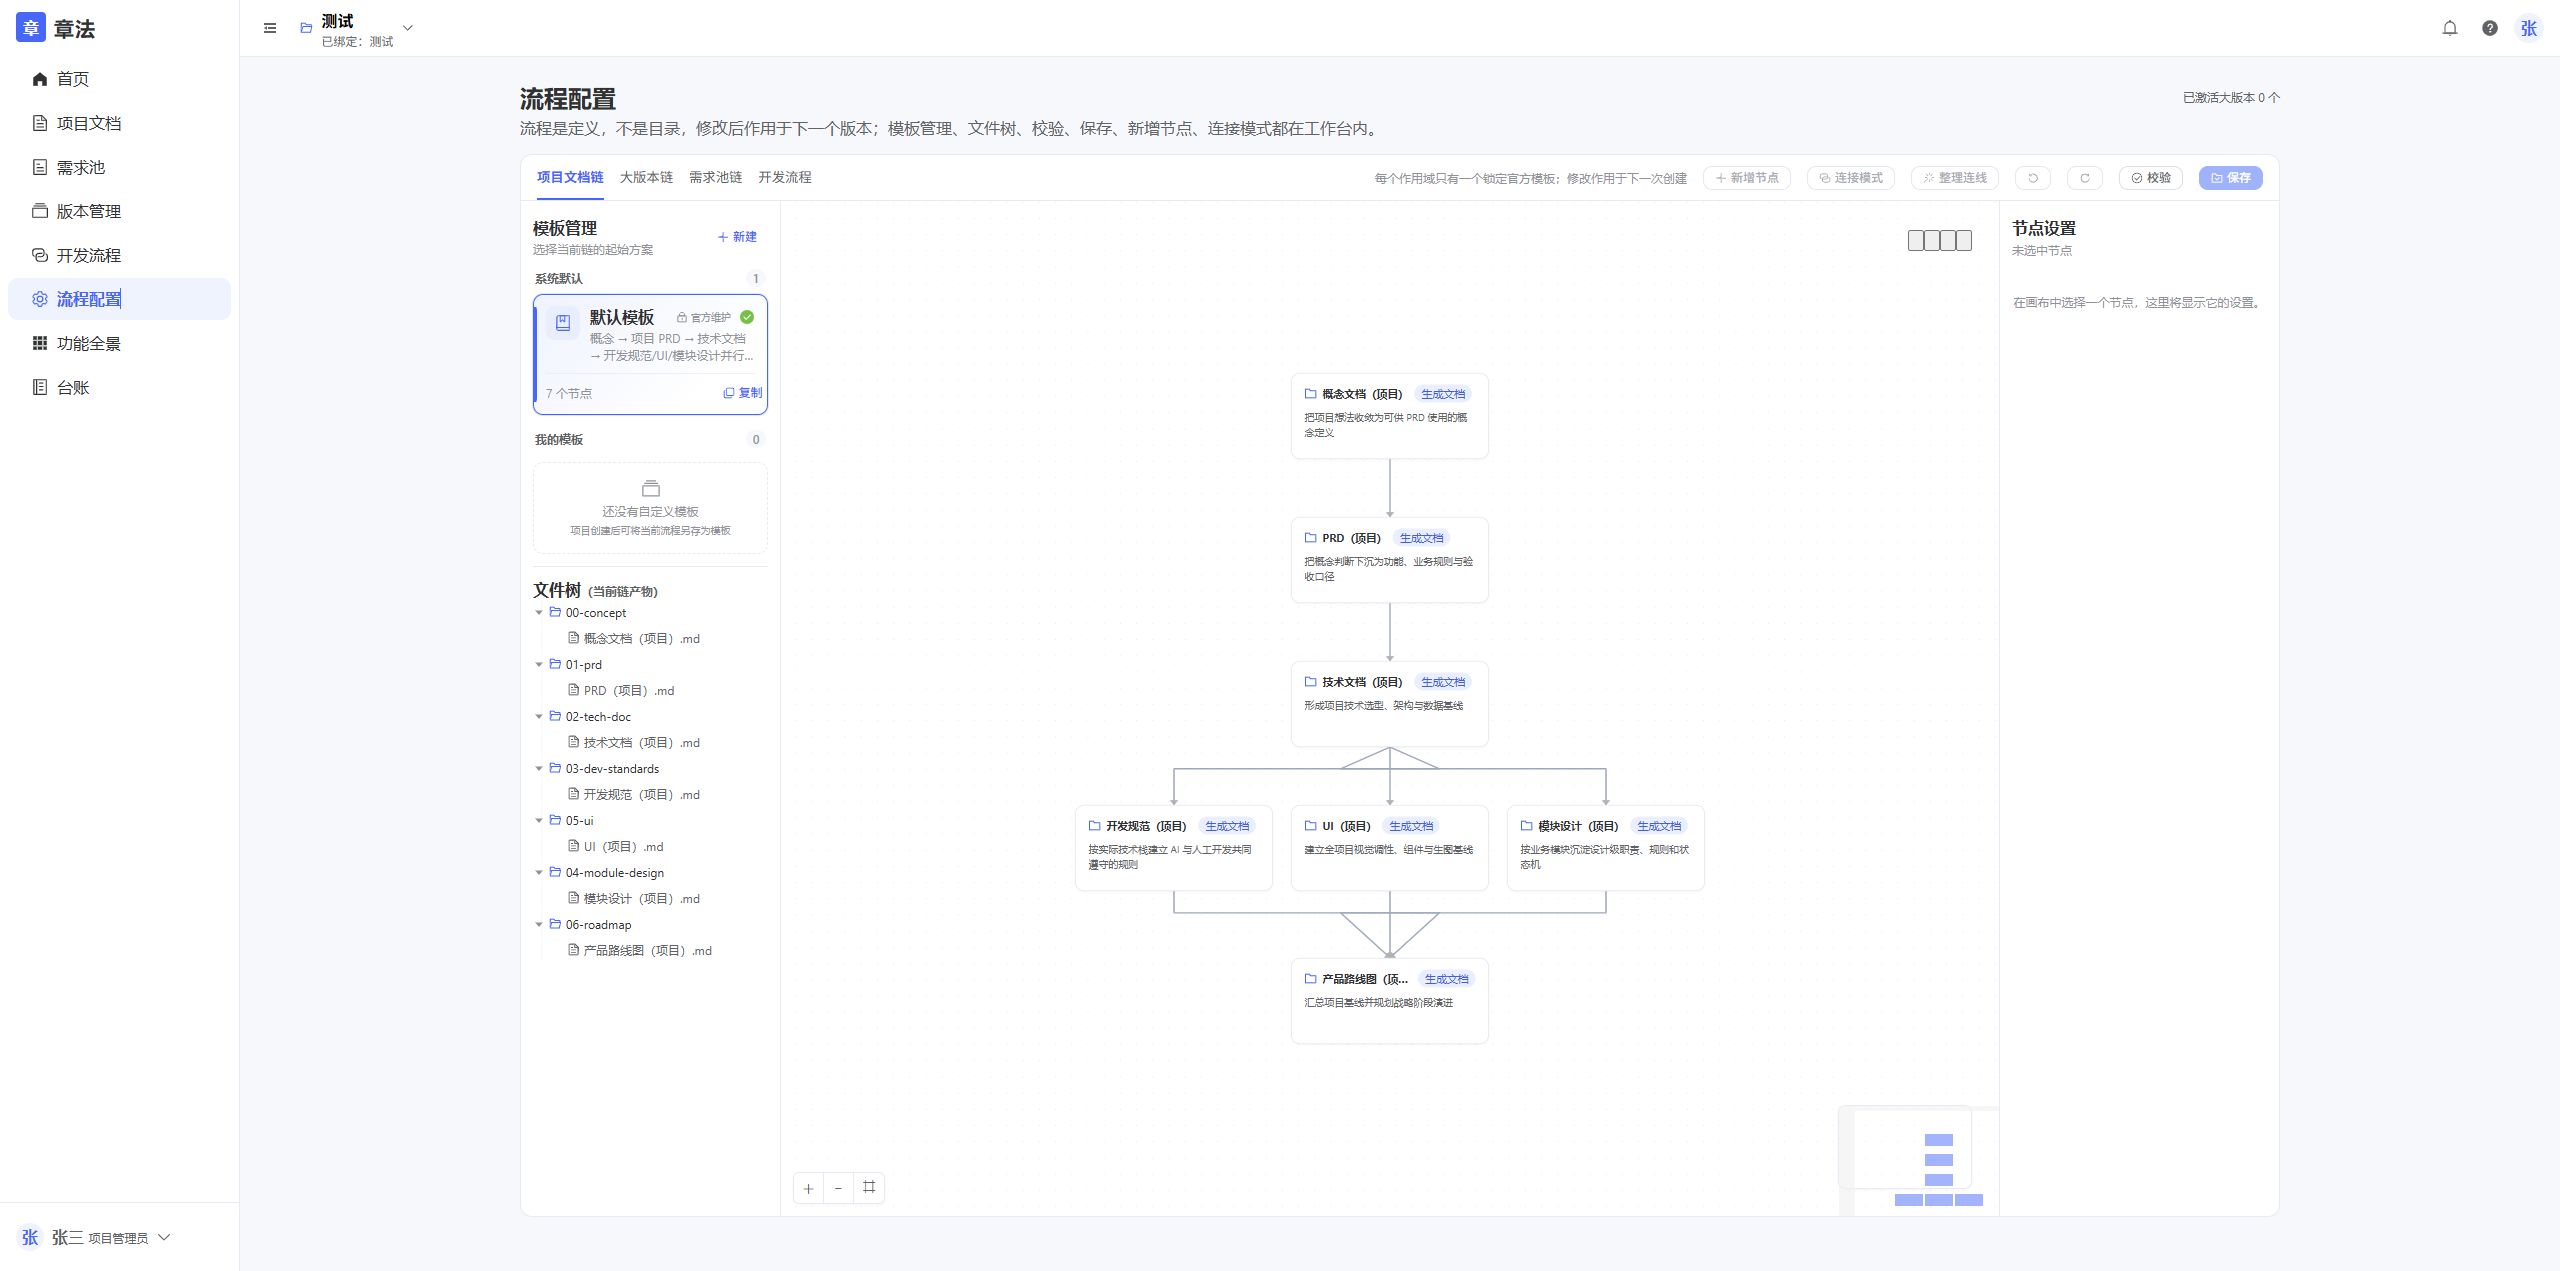Switch to the 开发流程 tab
This screenshot has height=1271, width=2560.
tap(784, 177)
